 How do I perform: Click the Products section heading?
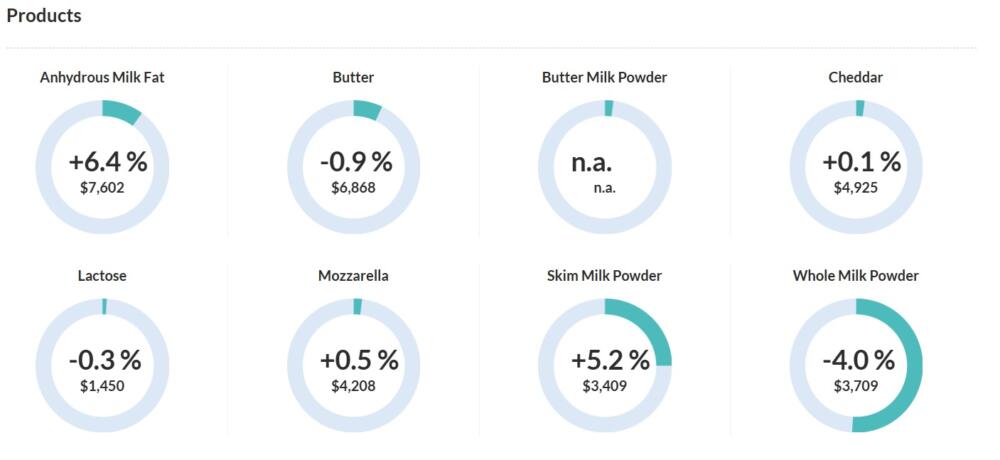pyautogui.click(x=44, y=16)
